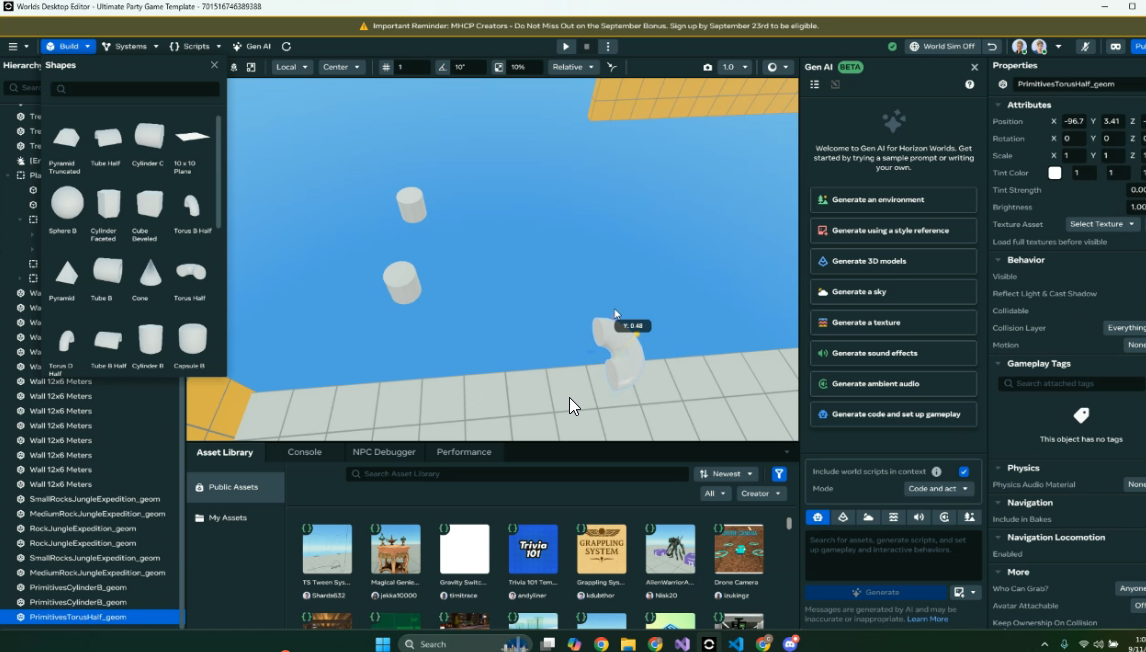This screenshot has width=1146, height=652.
Task: Select the robot gameplay Gen AI mode icon
Action: click(x=818, y=518)
